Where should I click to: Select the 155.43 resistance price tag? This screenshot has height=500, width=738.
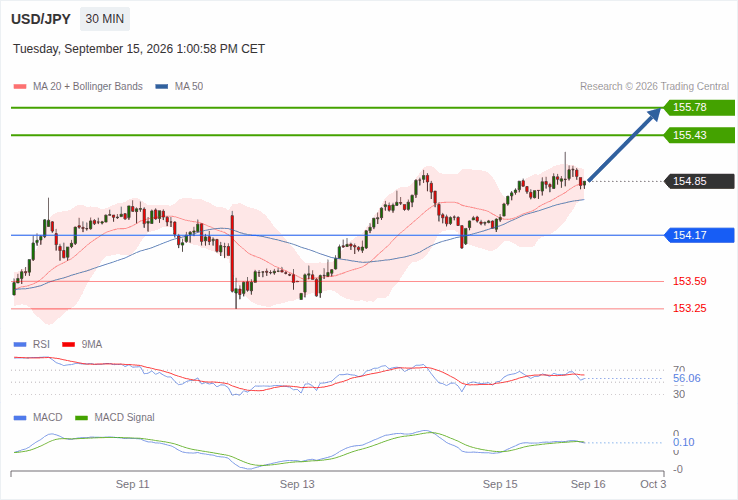click(x=699, y=135)
